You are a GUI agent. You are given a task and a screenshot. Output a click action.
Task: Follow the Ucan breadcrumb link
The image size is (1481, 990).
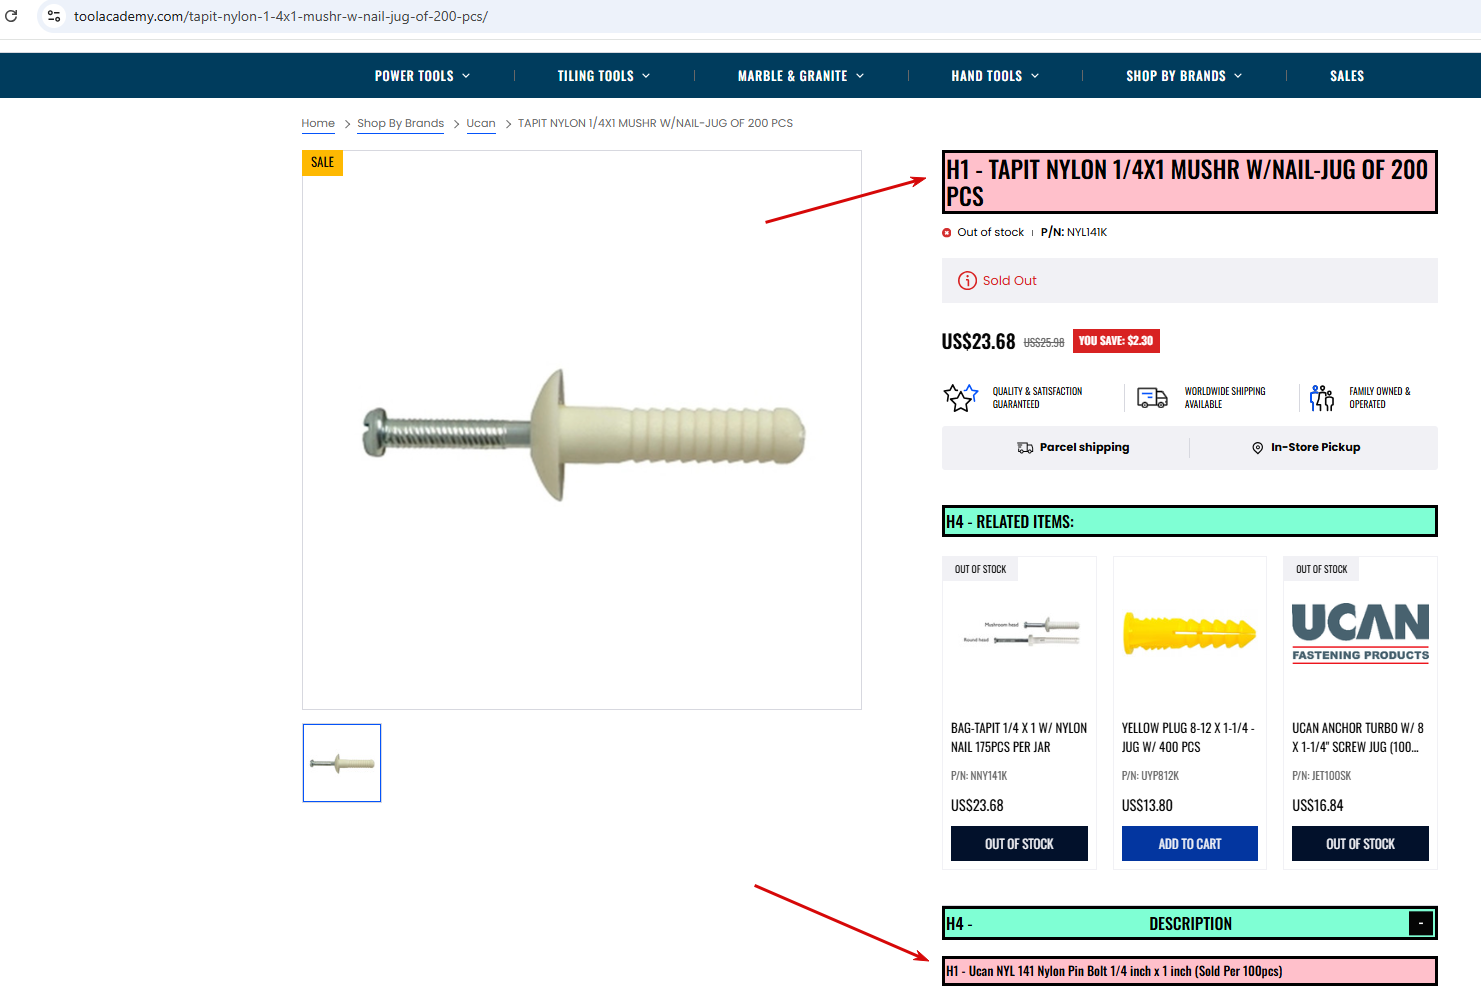point(481,123)
